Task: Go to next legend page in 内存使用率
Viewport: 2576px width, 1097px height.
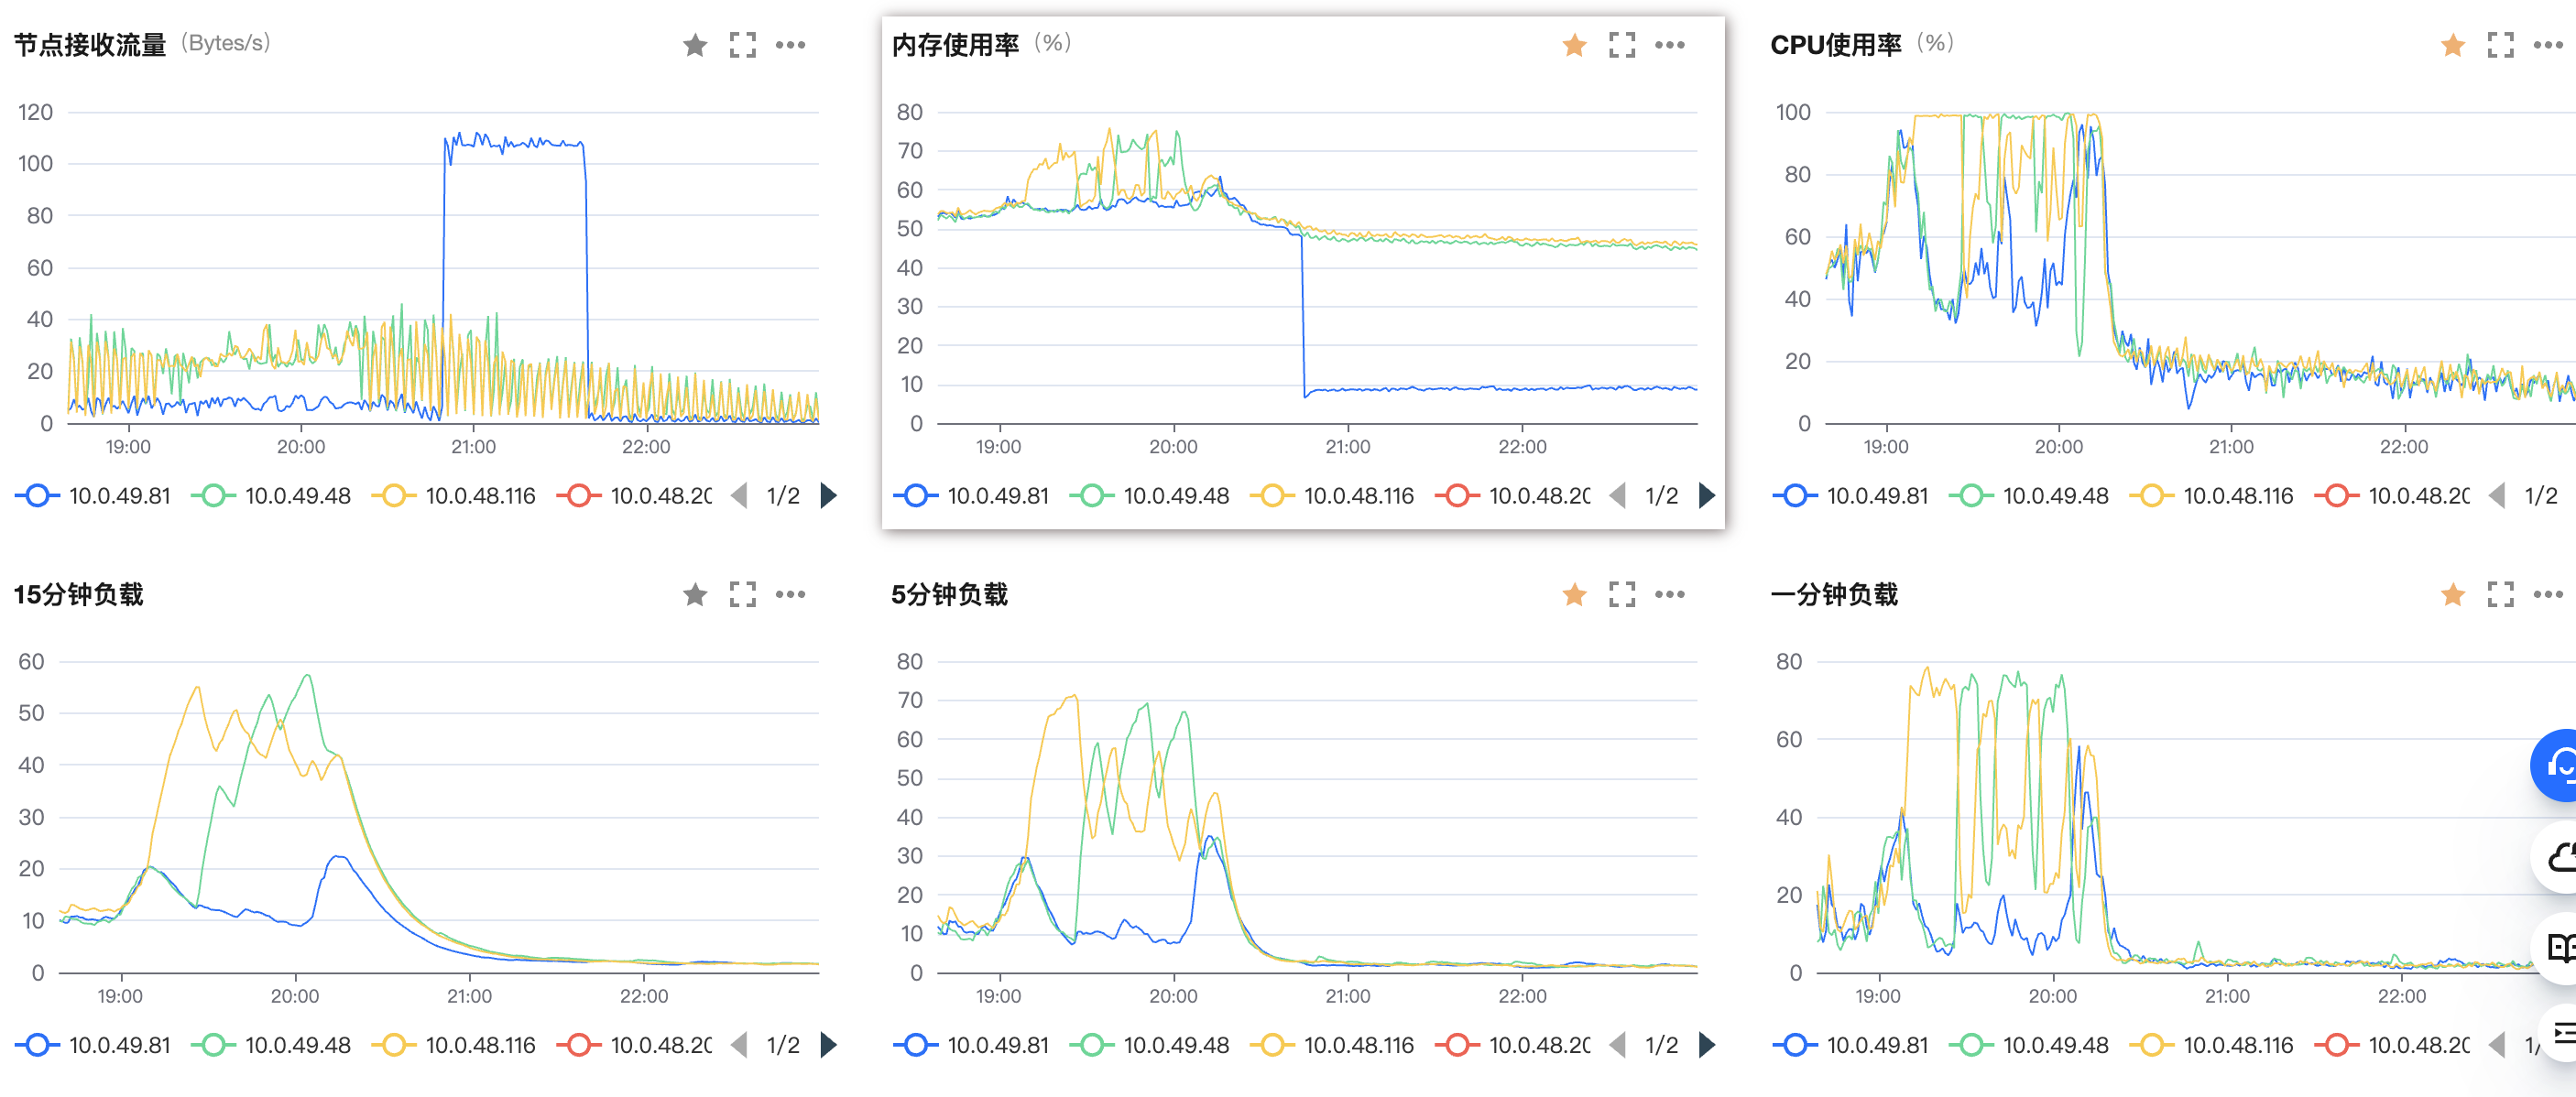Action: (x=1707, y=496)
